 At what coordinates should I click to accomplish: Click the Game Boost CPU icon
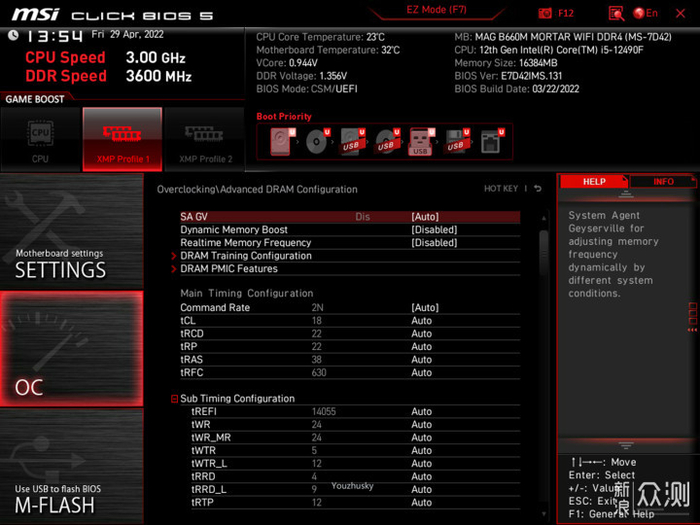coord(40,136)
